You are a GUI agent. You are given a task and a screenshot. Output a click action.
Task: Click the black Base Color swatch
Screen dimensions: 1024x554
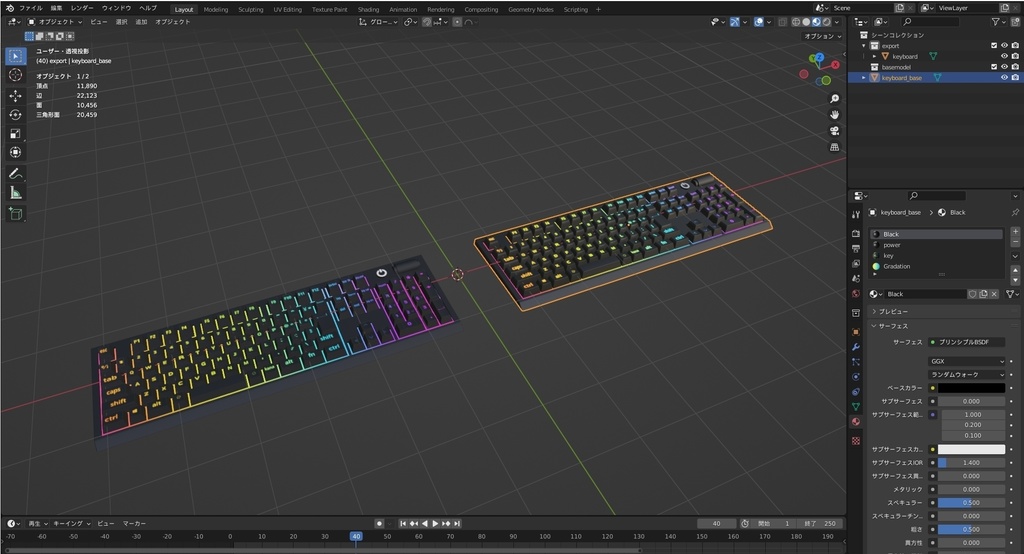coord(971,388)
